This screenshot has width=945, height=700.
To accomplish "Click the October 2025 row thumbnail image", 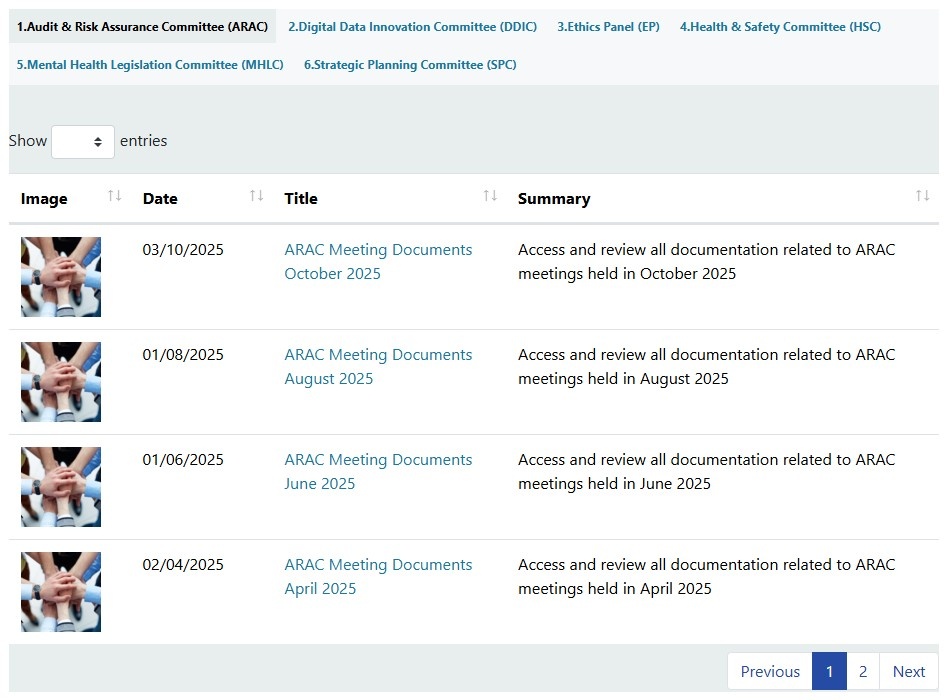I will [61, 277].
